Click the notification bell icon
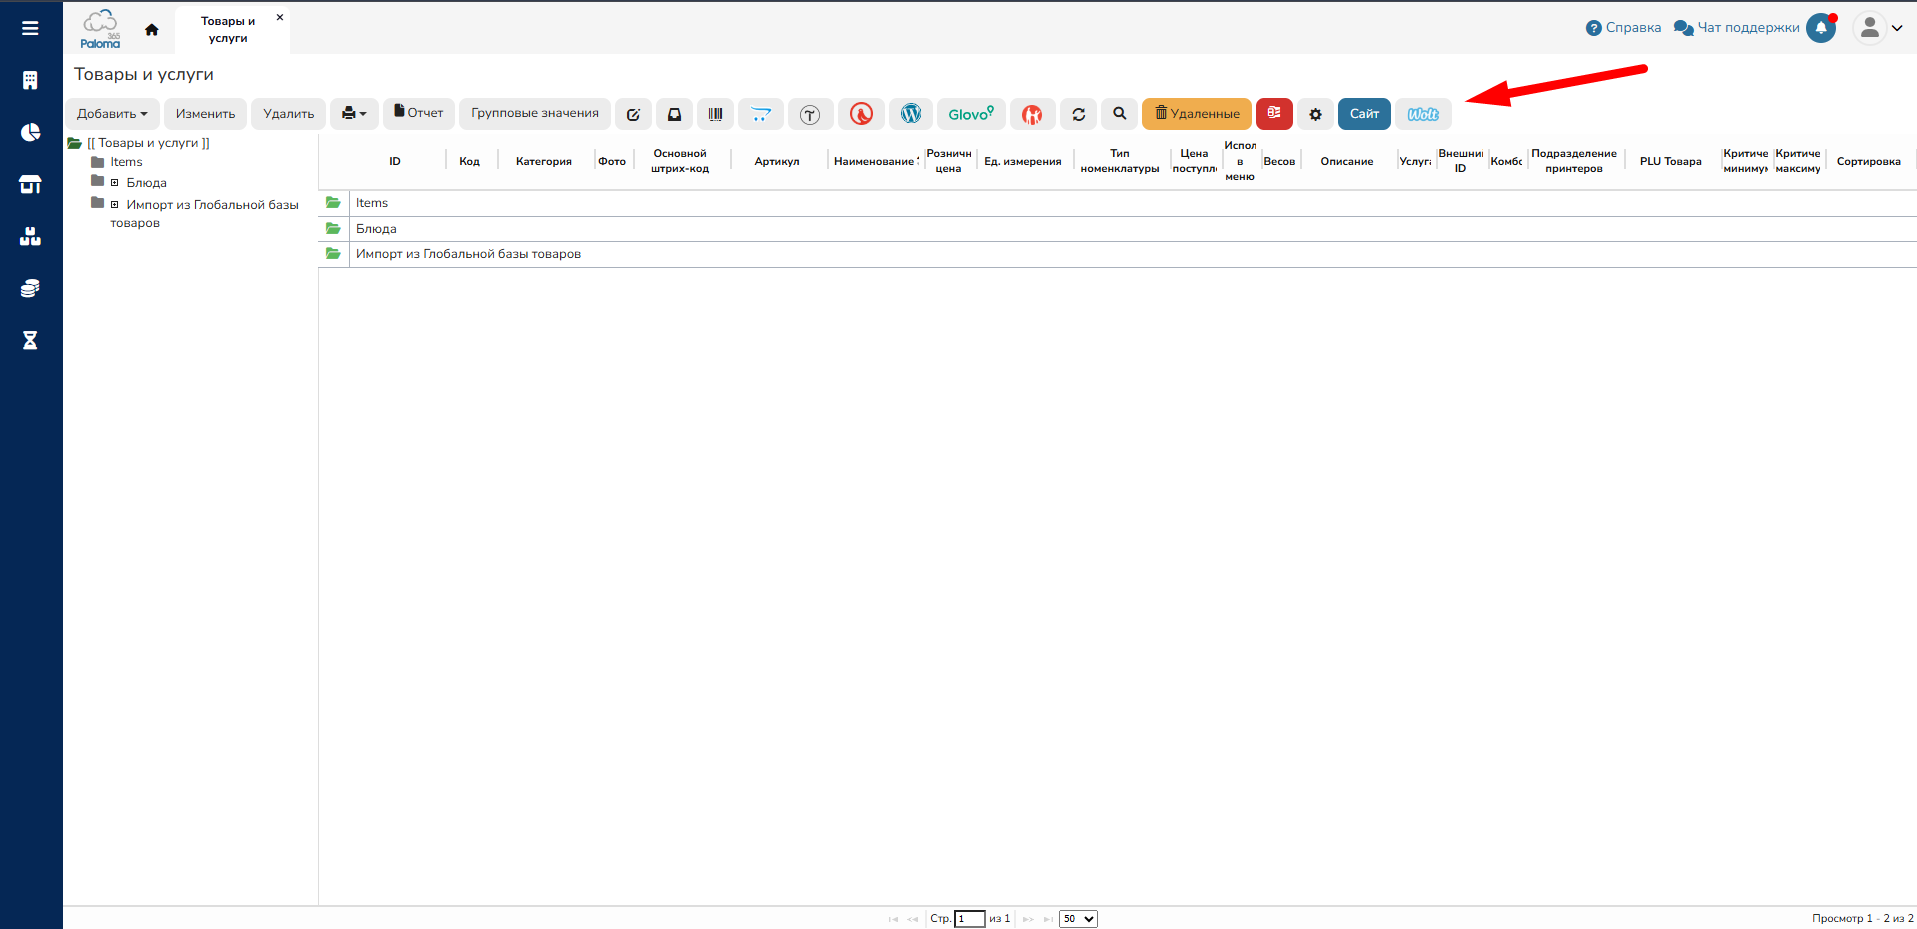Screen dimensions: 1917x929 [1821, 28]
